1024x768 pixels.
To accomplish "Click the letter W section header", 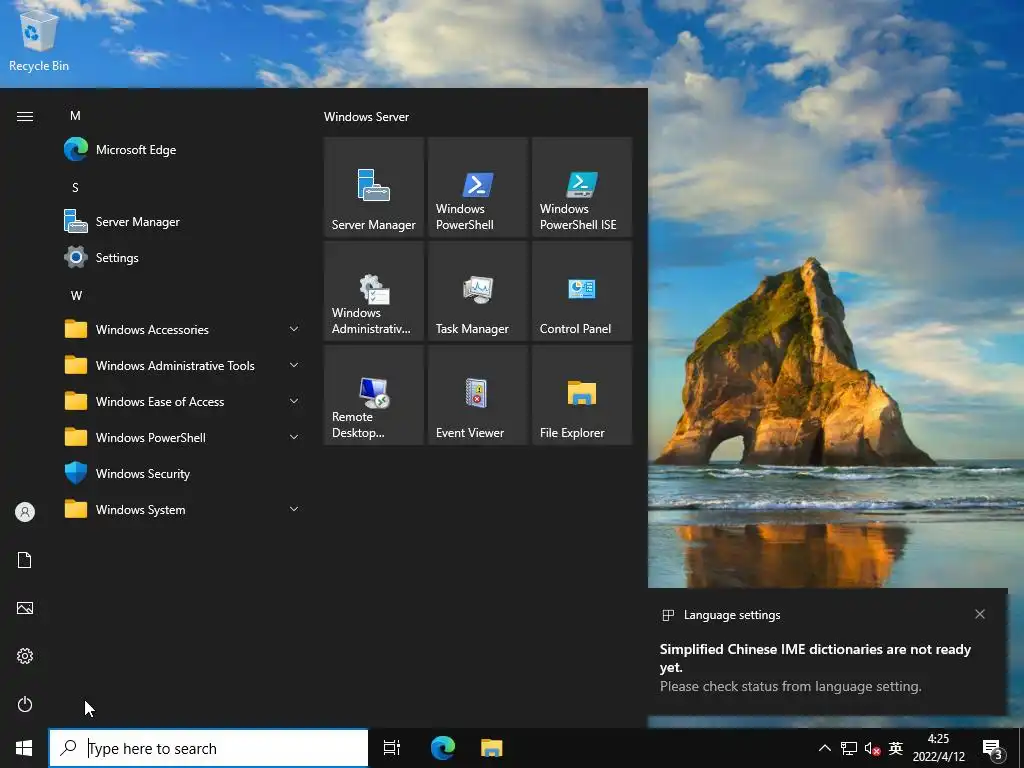I will (x=76, y=295).
